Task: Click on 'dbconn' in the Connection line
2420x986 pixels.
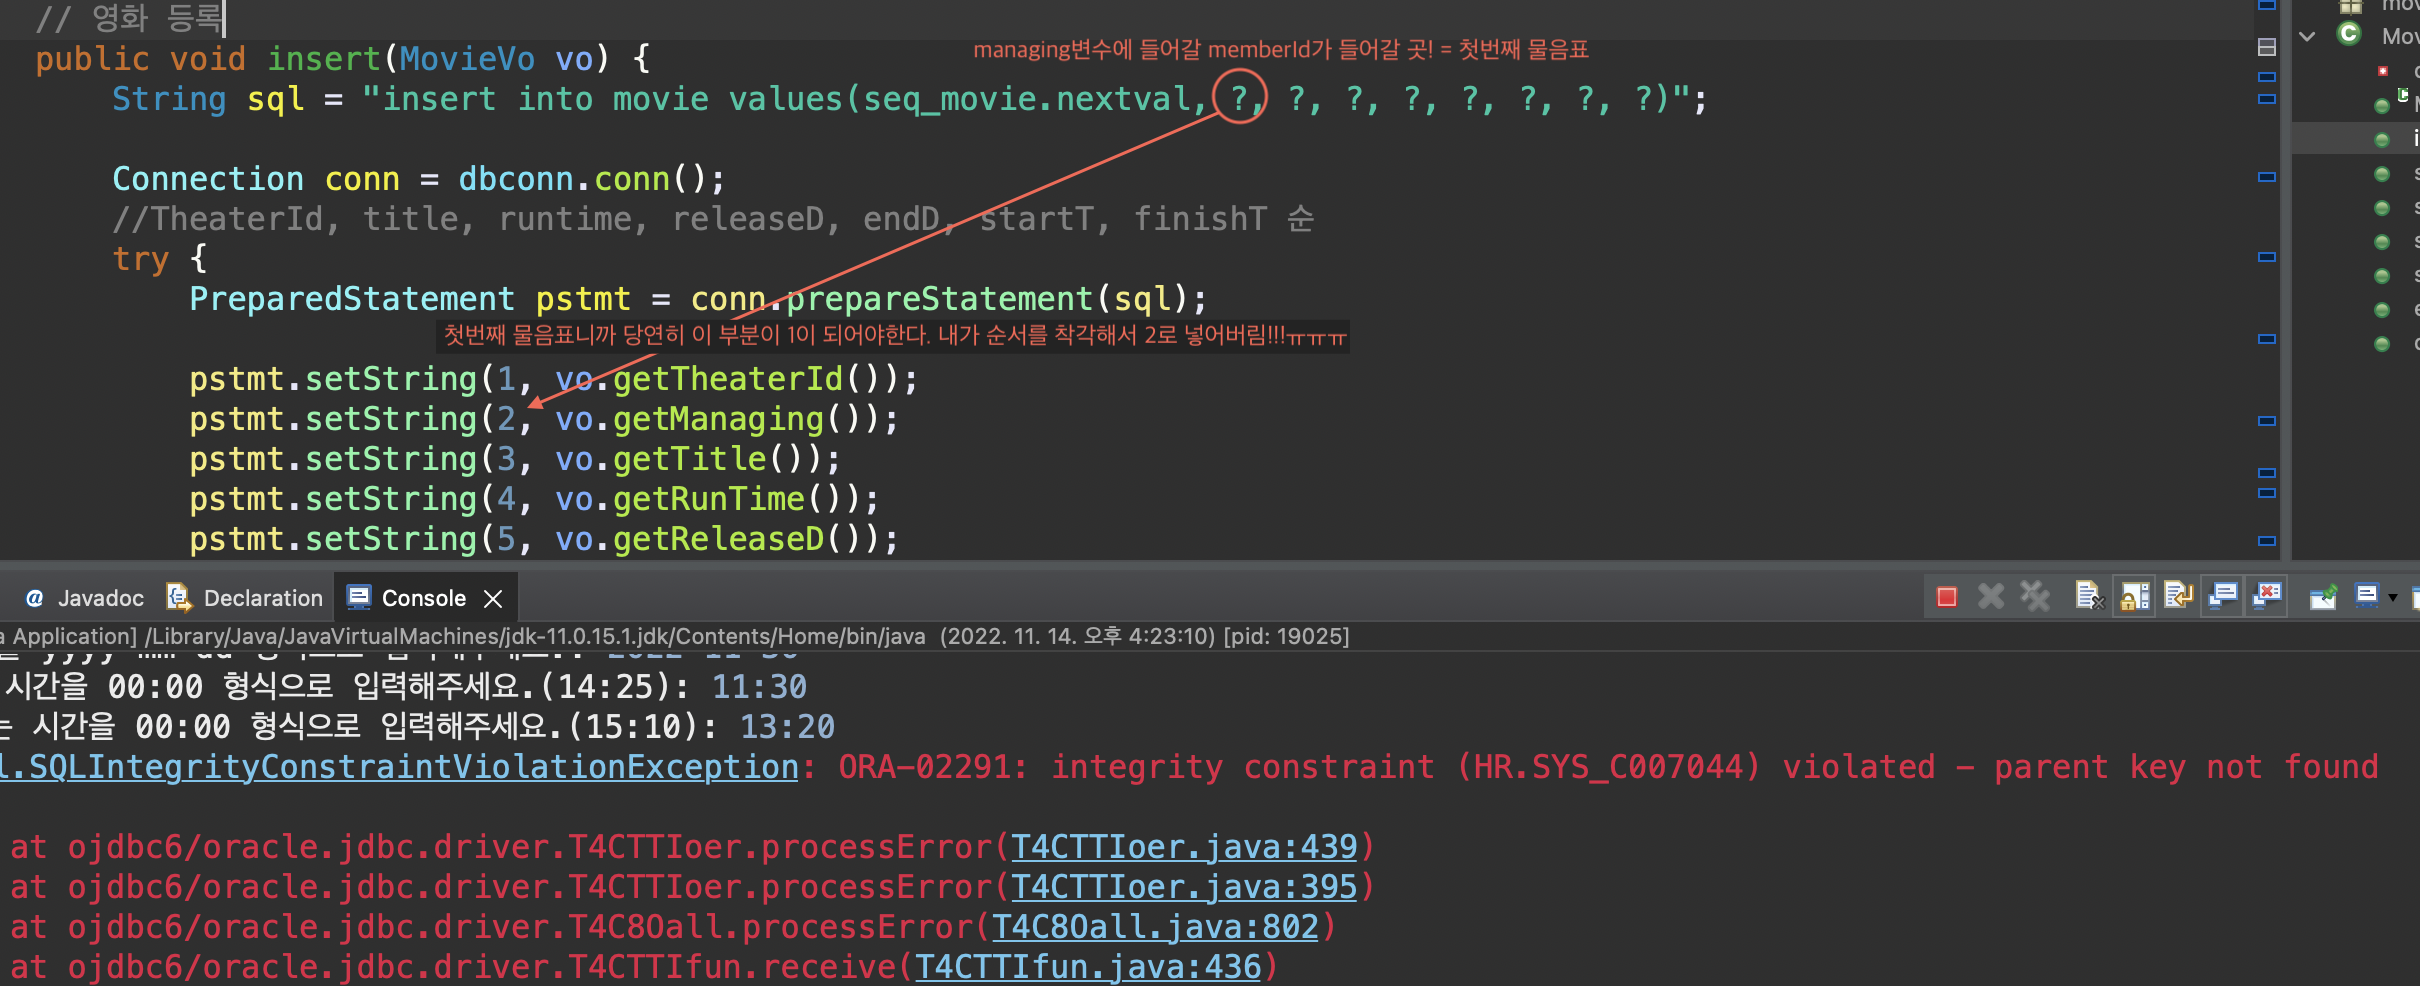Action: tap(516, 179)
